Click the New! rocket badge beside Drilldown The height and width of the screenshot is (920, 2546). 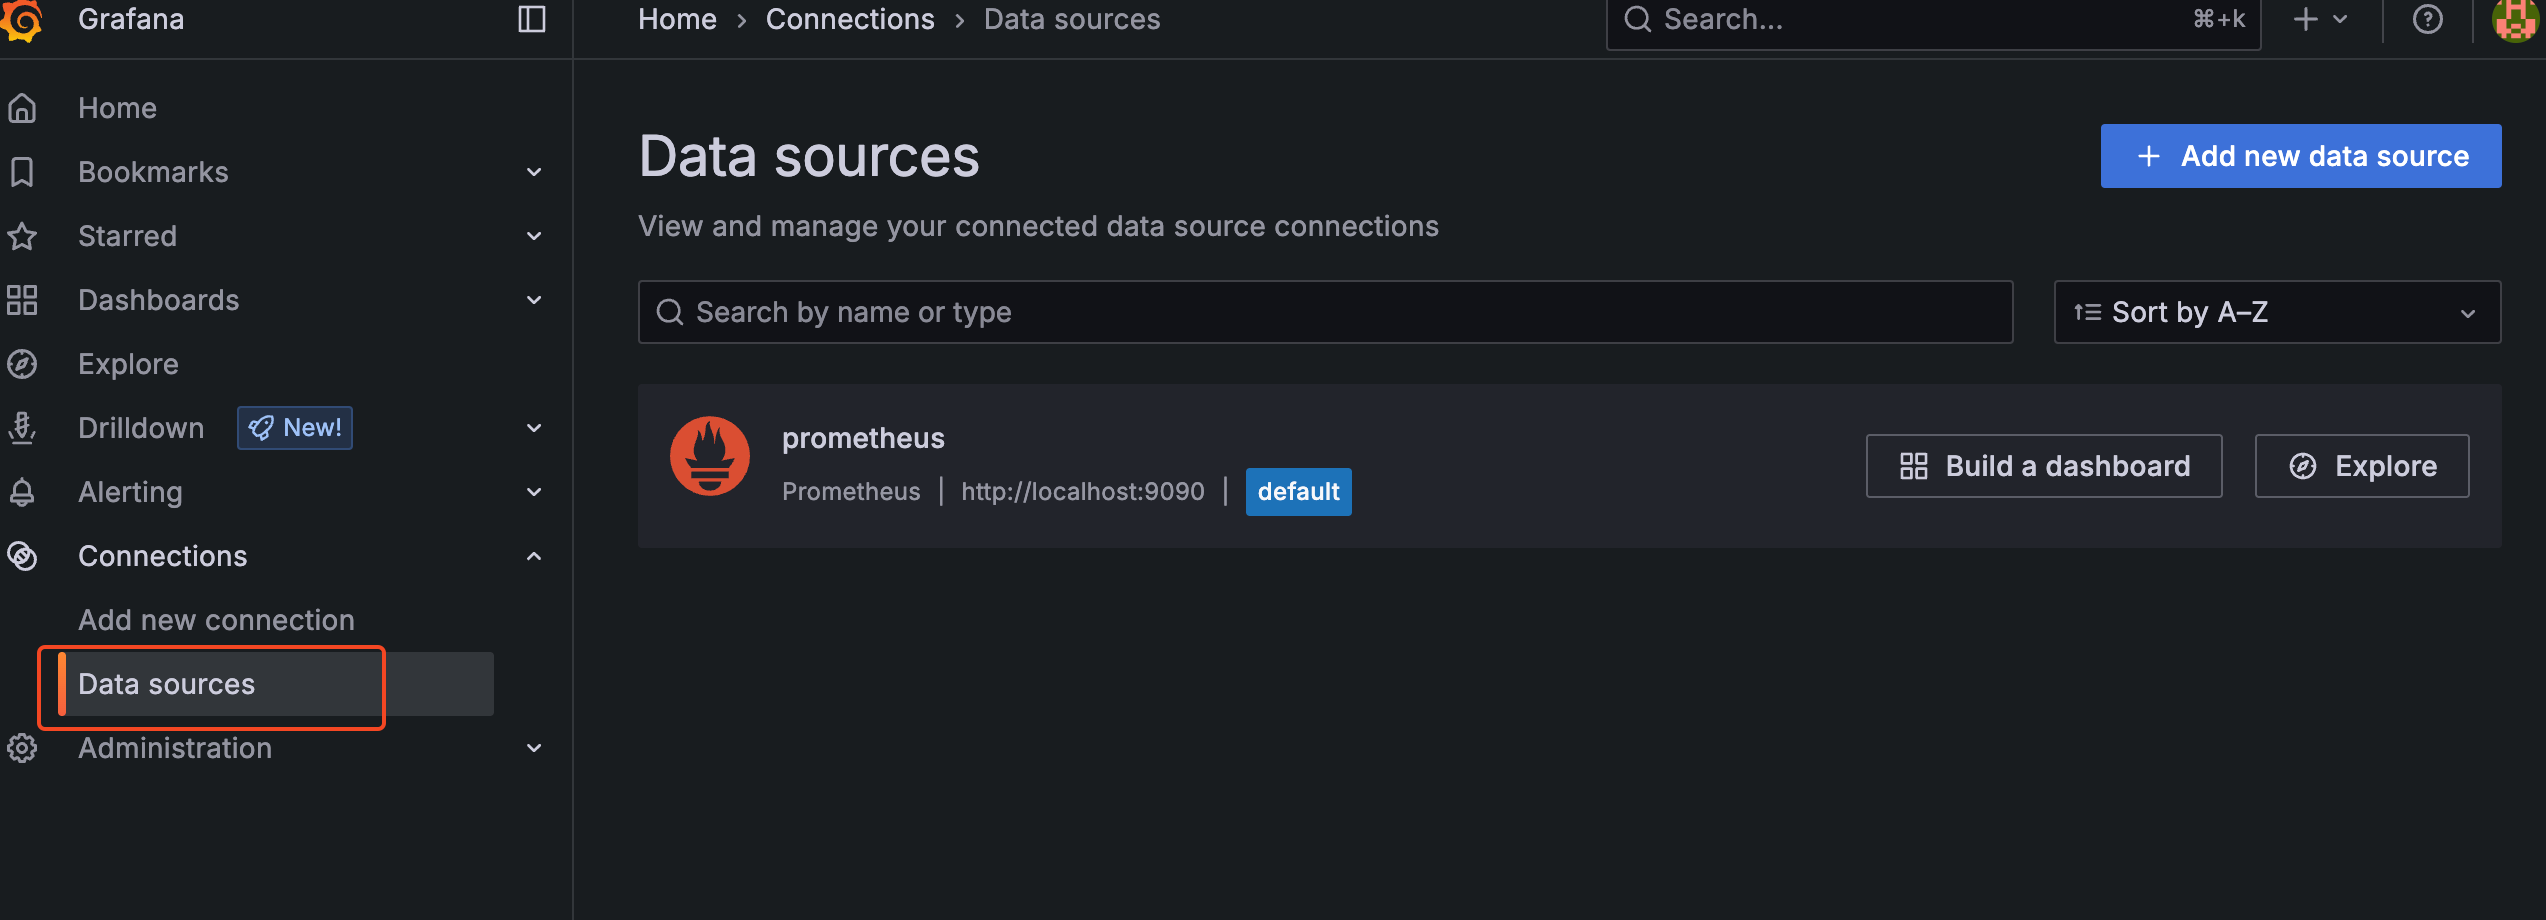coord(295,428)
